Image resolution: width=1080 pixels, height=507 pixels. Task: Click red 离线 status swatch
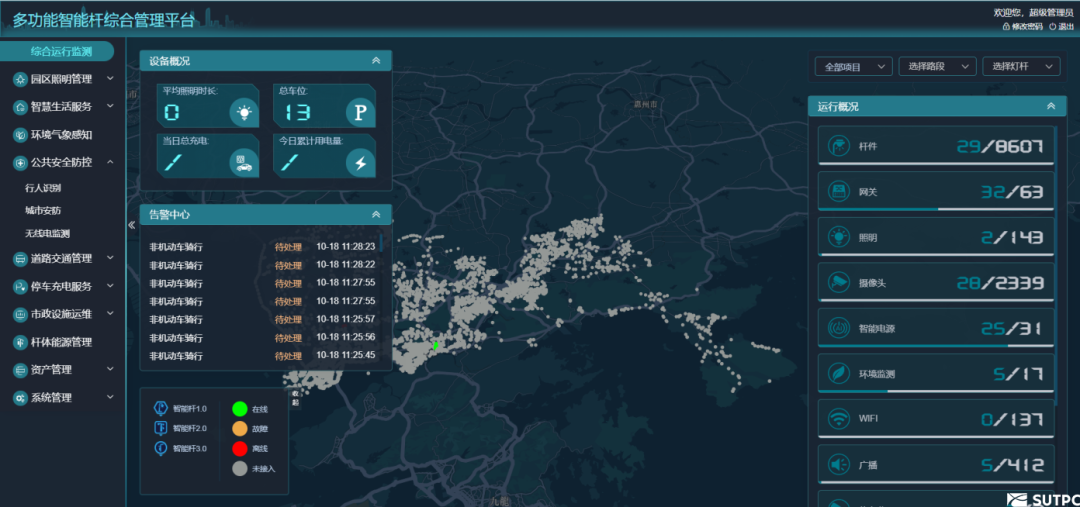point(240,448)
